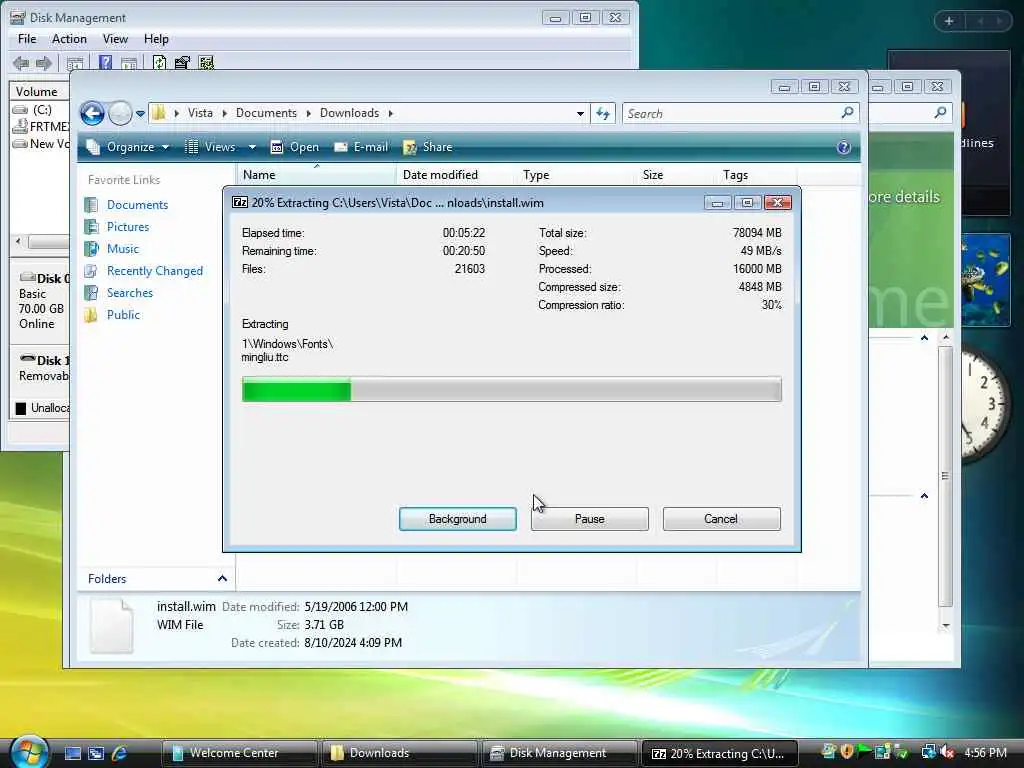The image size is (1024, 768).
Task: Open View menu in Disk Management
Action: point(115,39)
